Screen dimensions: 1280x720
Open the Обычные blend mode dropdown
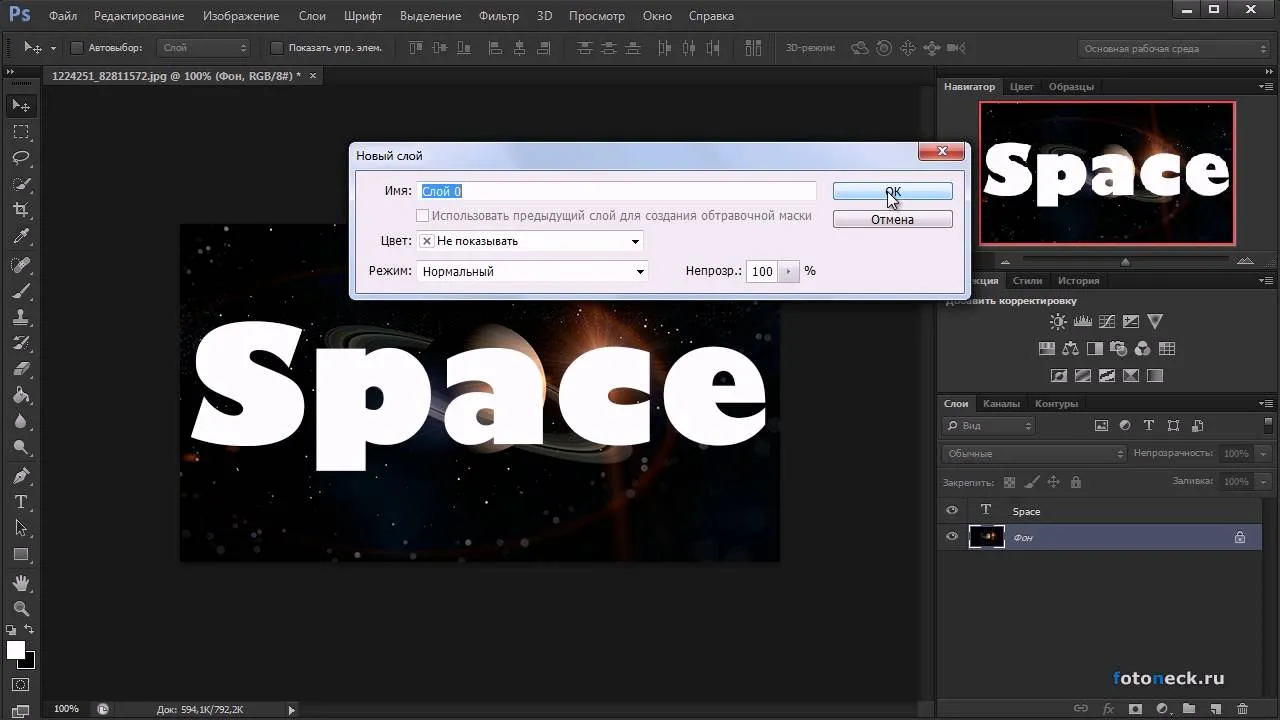[x=1035, y=453]
